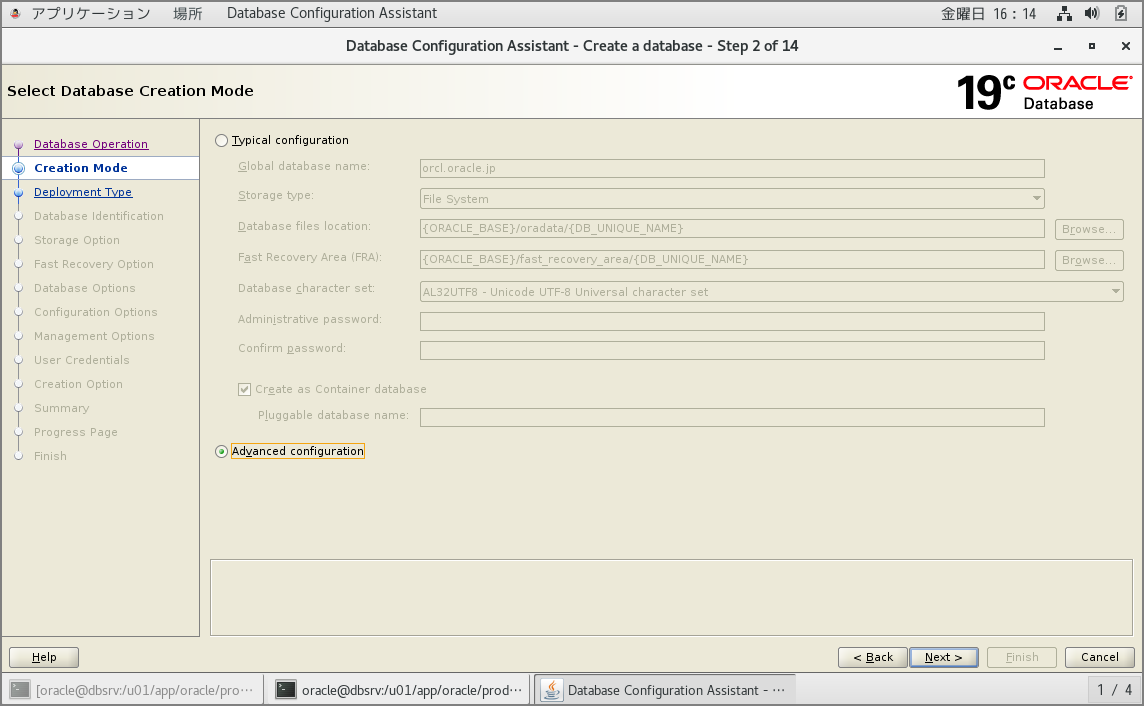Click the Java icon in taskbar DBCA entry
Screen dimensions: 1144x706
pos(551,690)
